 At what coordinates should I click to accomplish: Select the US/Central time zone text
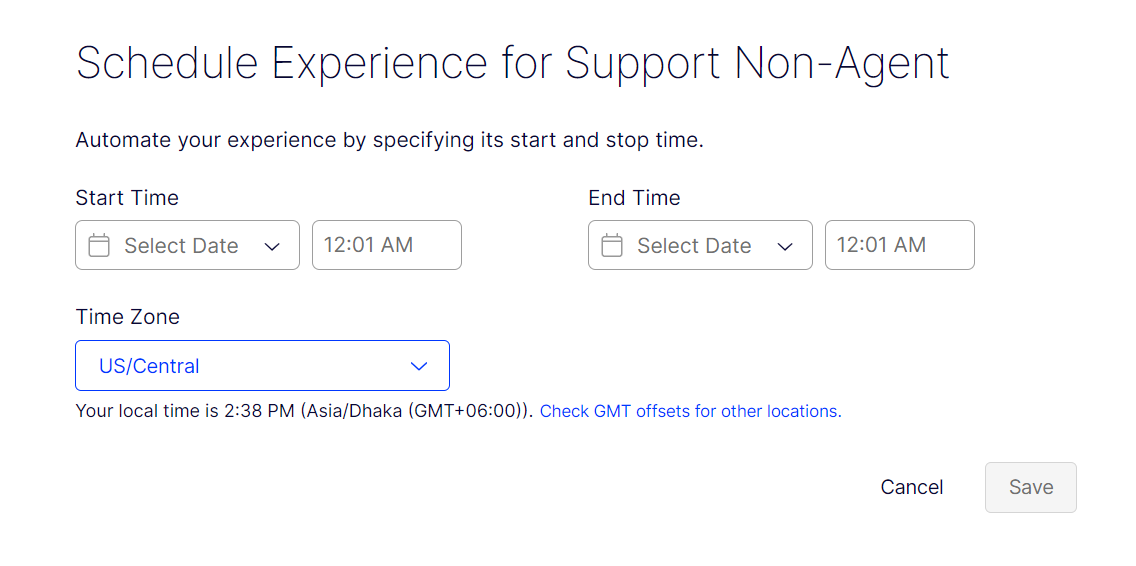(149, 366)
